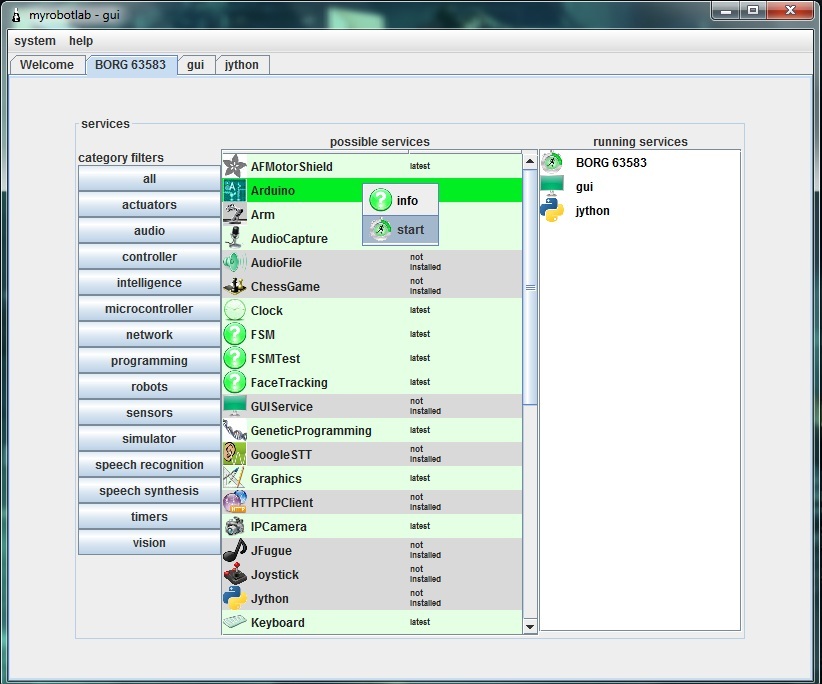Image resolution: width=822 pixels, height=684 pixels.
Task: Select jython label in running services
Action: [x=592, y=211]
